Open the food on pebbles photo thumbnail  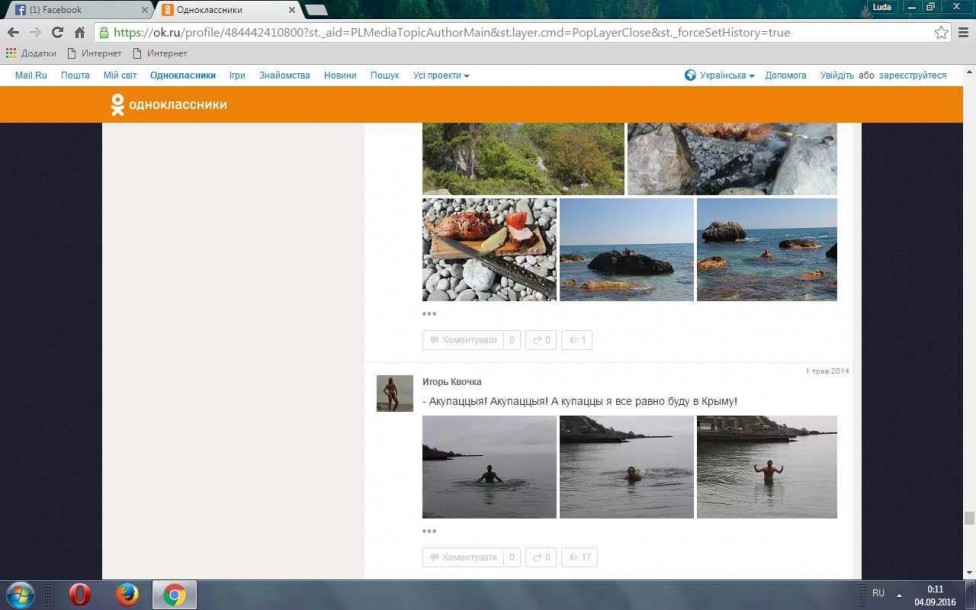[489, 249]
